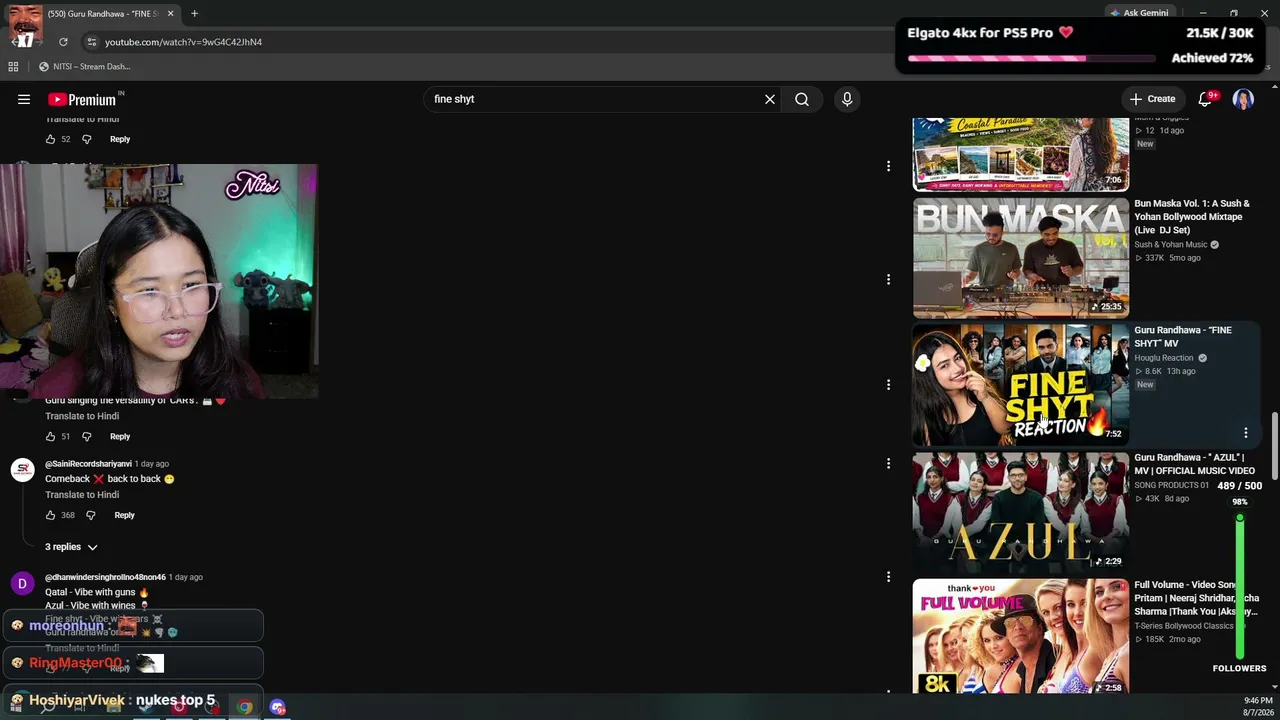Focus the Chrome address bar URL
Image resolution: width=1280 pixels, height=720 pixels.
coord(184,42)
